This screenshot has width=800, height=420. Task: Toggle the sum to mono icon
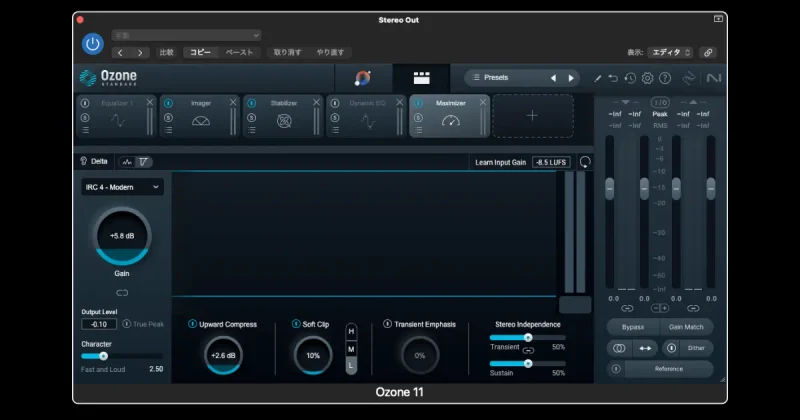[x=619, y=348]
